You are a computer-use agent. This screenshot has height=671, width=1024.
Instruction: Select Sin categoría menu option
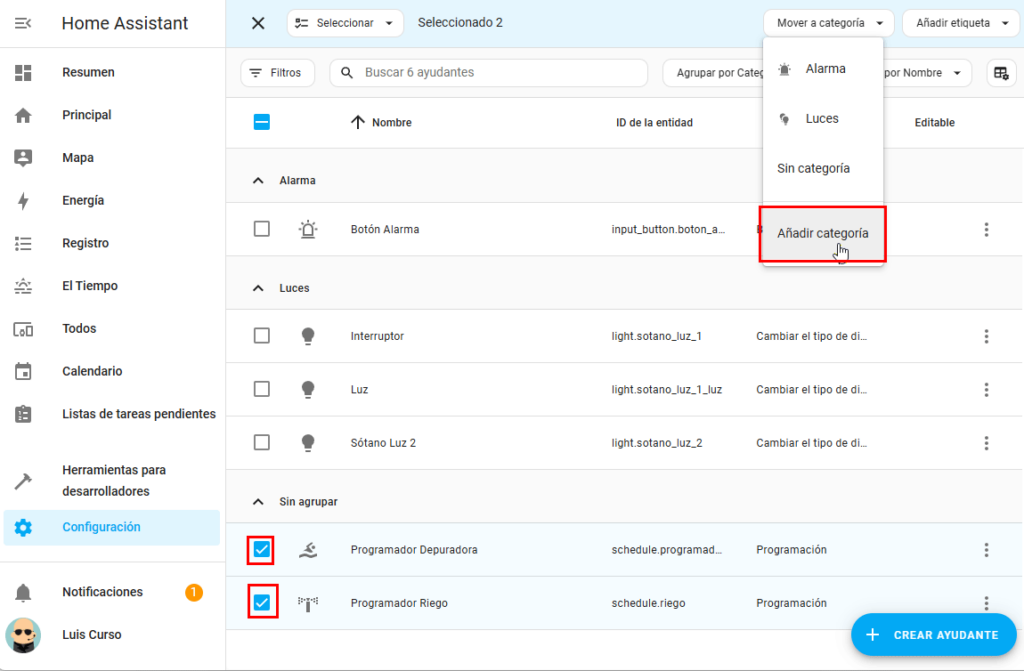pos(813,169)
